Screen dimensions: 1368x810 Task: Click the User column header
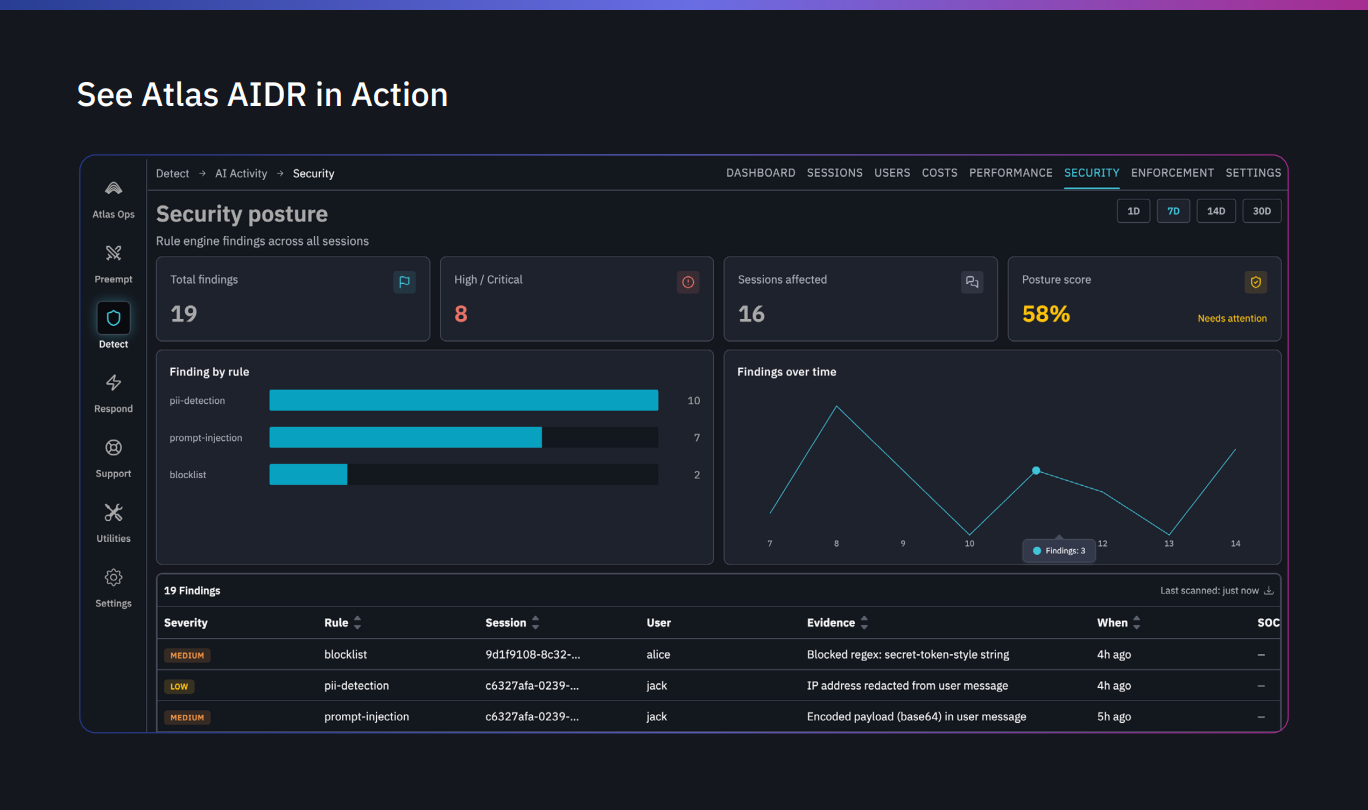[659, 623]
